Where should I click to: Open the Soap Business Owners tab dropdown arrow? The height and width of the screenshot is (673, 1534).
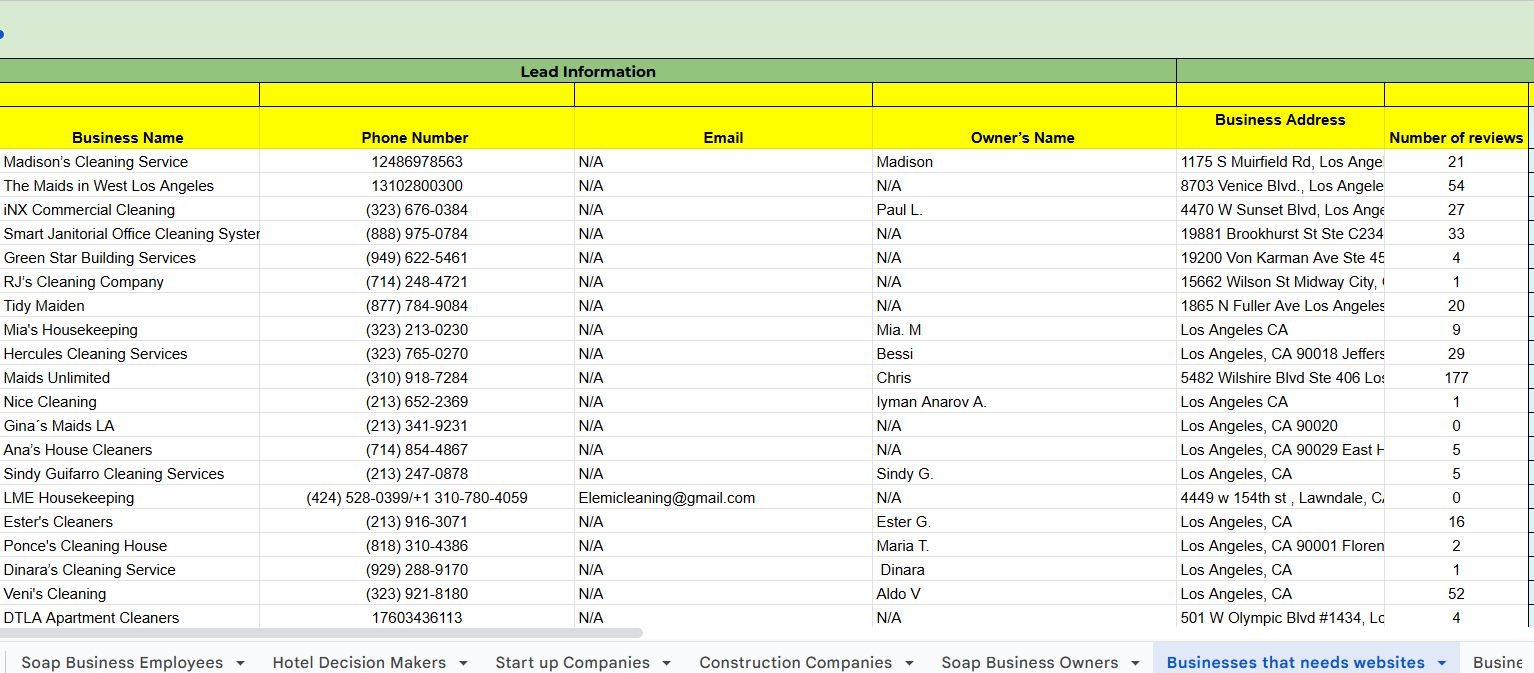click(x=1135, y=663)
